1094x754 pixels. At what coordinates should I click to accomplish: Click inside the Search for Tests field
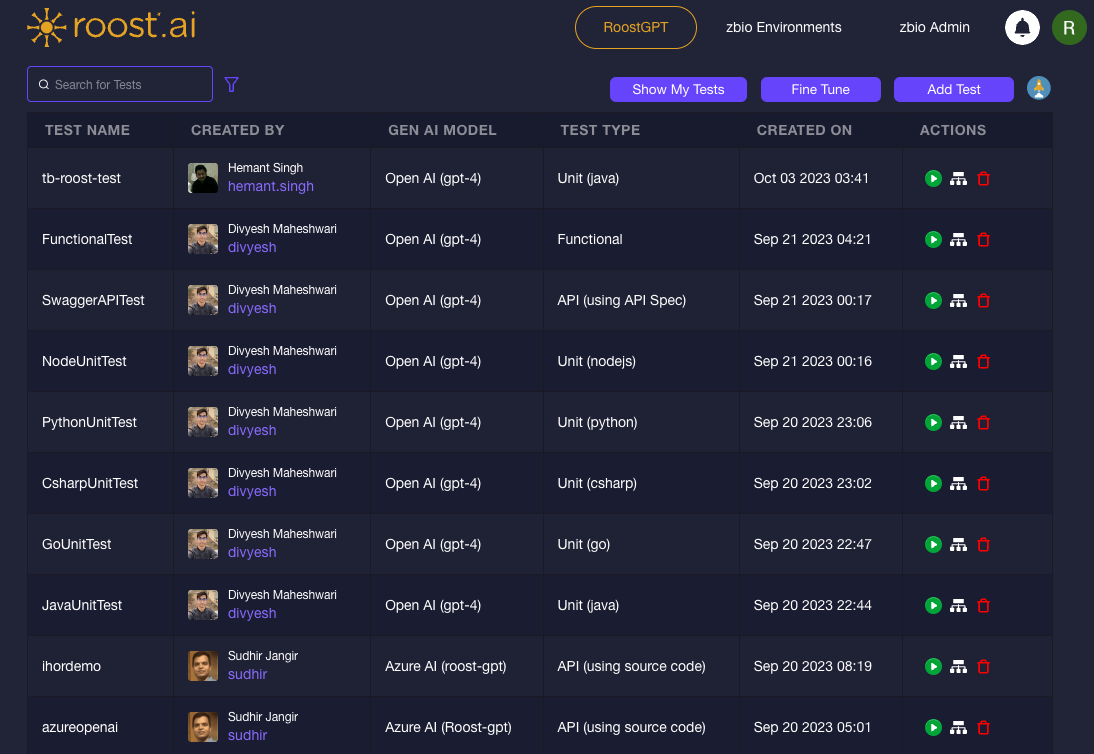(x=119, y=84)
